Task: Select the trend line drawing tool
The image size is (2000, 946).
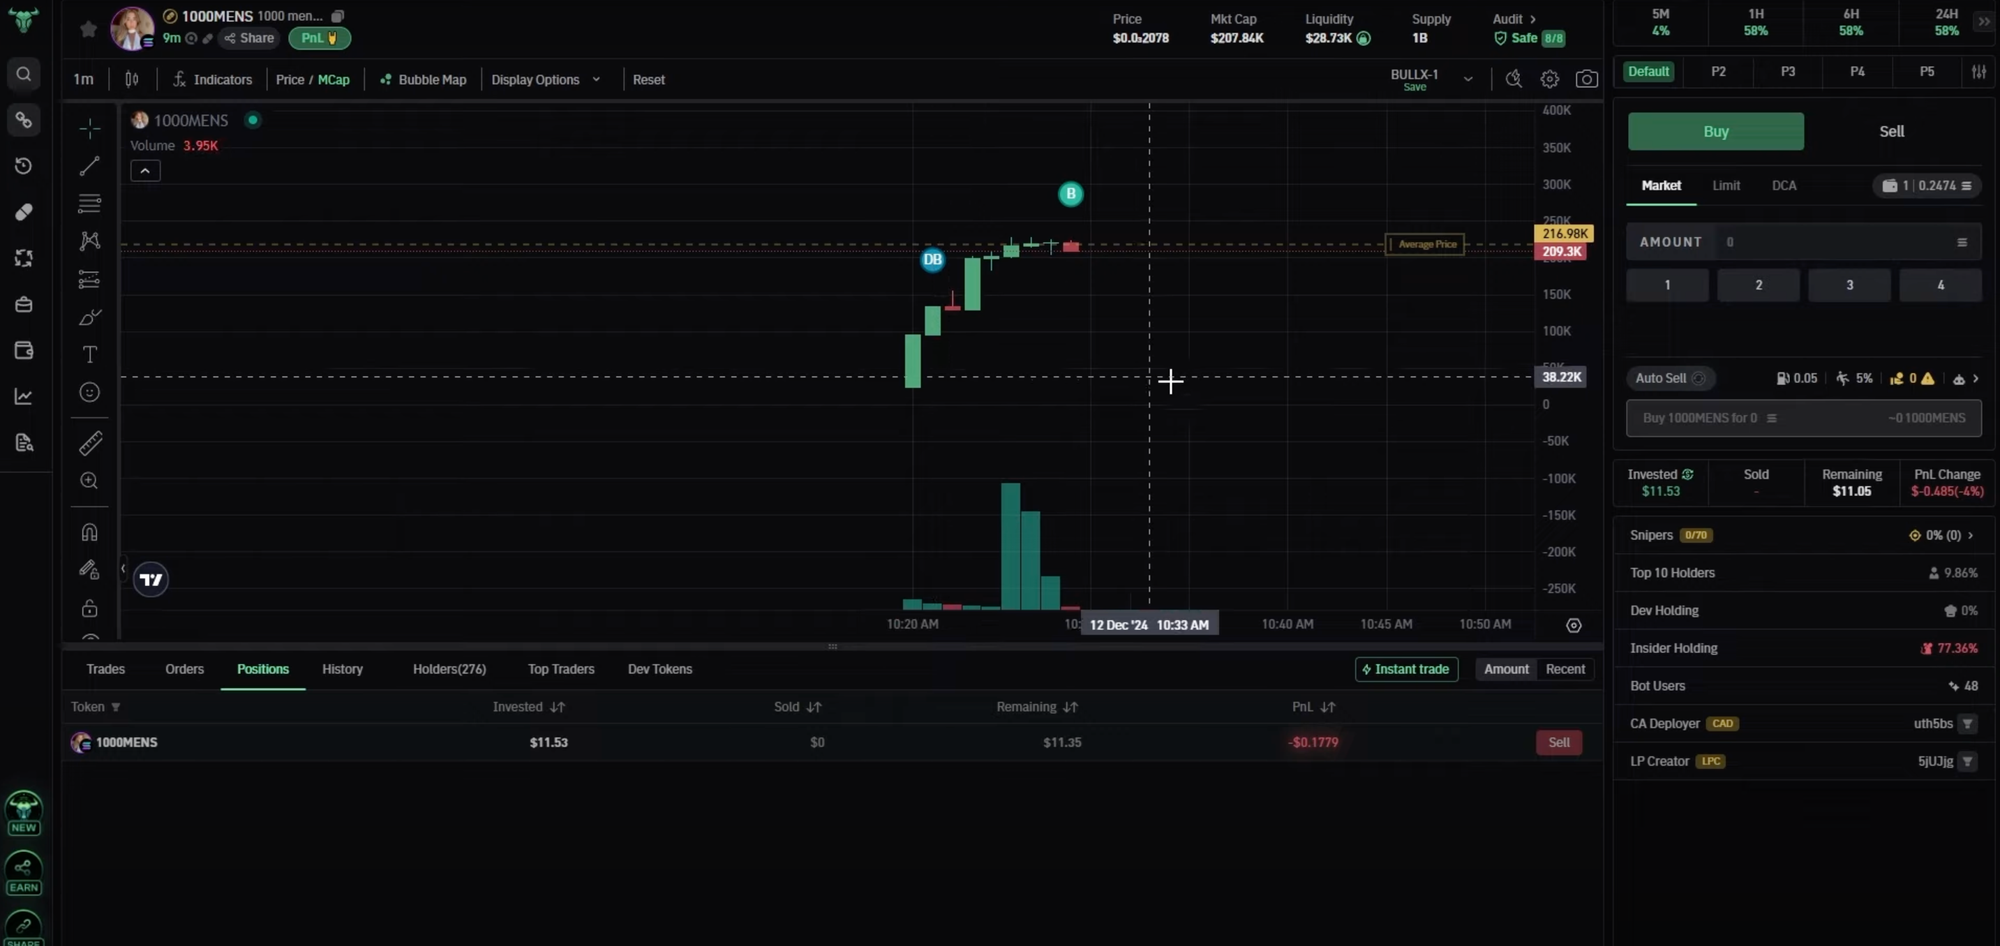Action: click(90, 166)
